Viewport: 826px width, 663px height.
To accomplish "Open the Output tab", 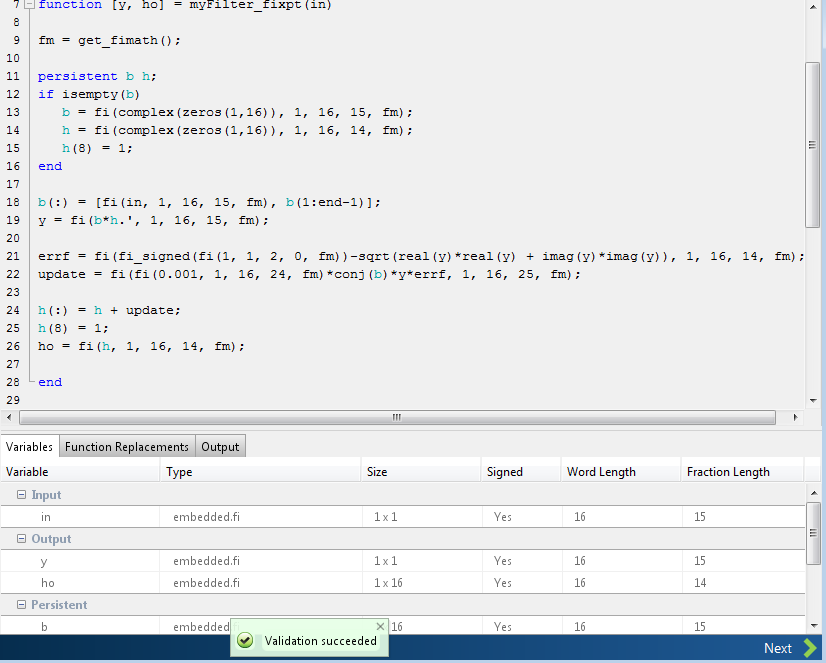I will tap(220, 447).
